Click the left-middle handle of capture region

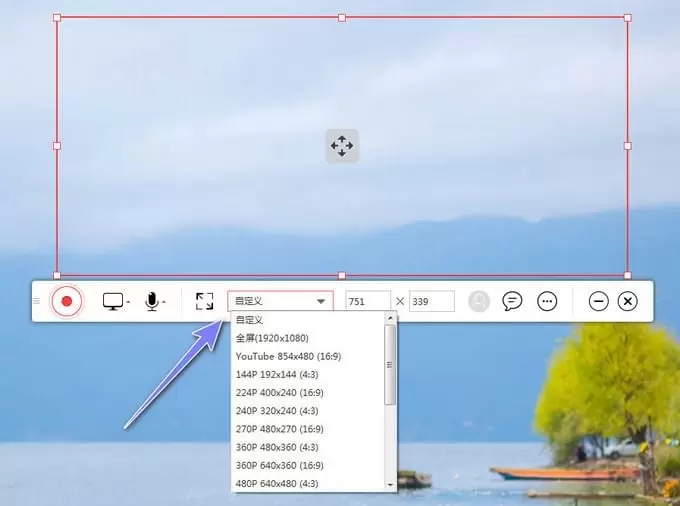[57, 146]
